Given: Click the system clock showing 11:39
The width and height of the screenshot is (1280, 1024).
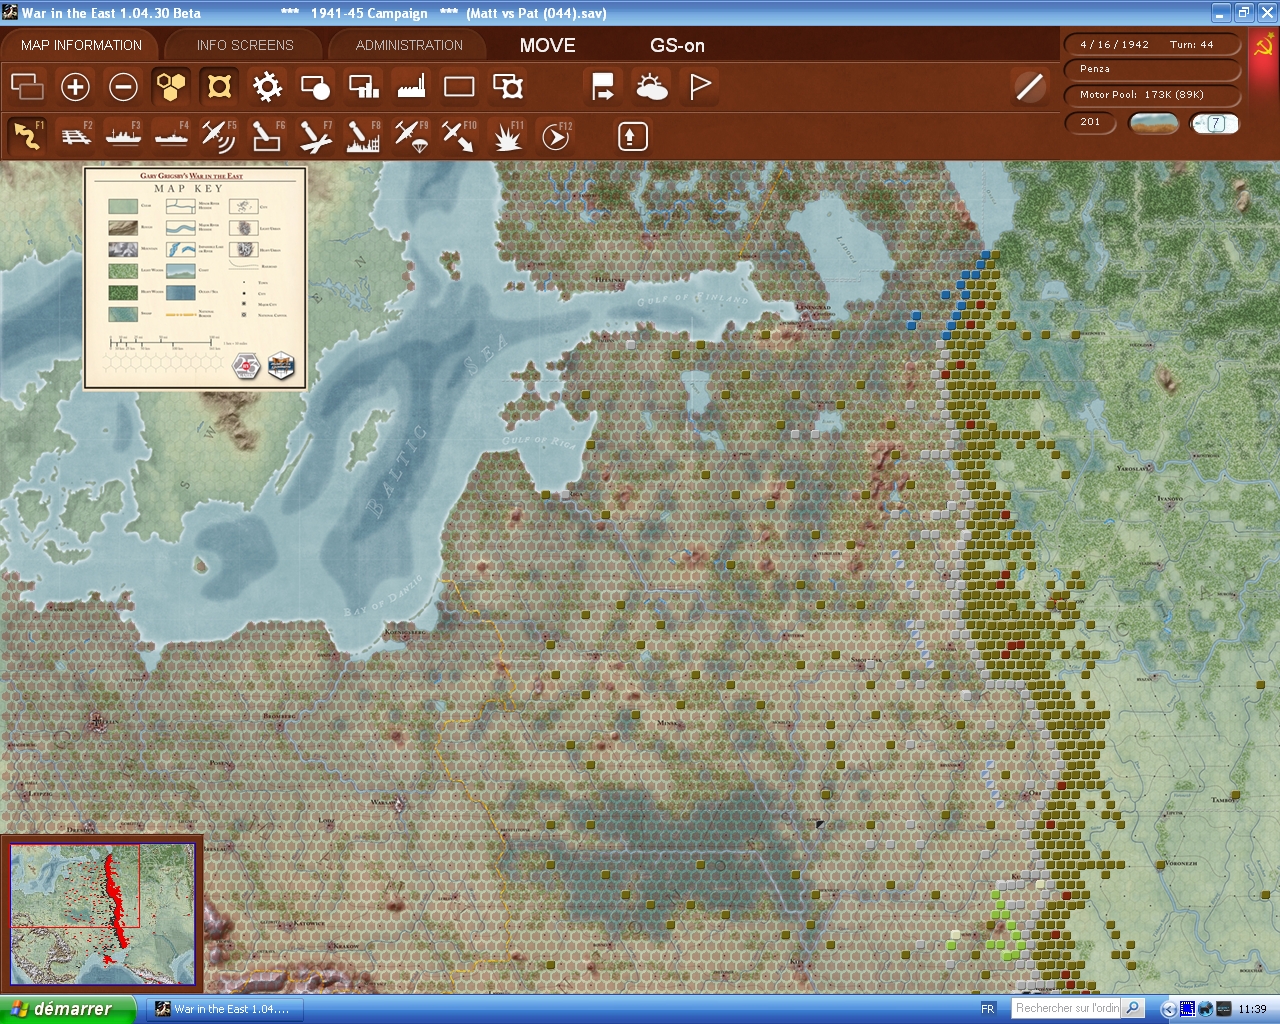Looking at the screenshot, I should point(1252,1009).
